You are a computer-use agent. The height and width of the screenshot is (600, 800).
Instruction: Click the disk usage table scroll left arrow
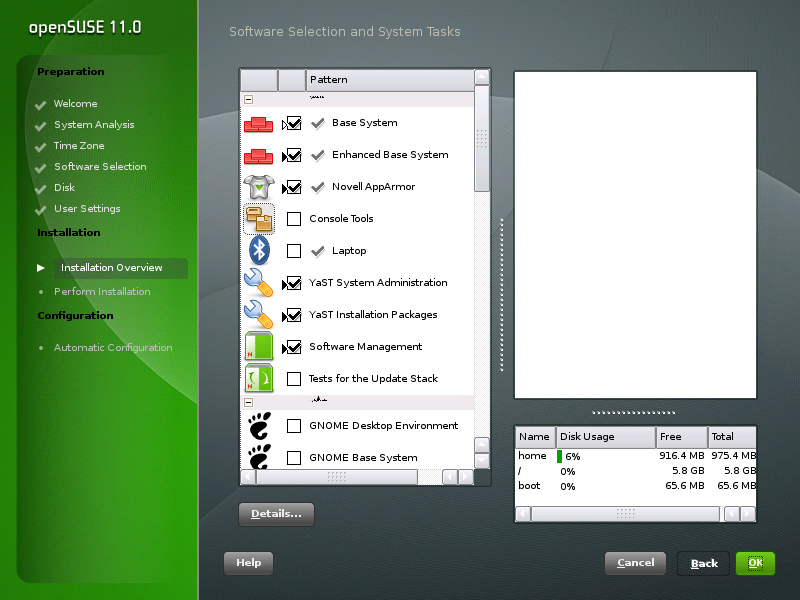click(523, 514)
